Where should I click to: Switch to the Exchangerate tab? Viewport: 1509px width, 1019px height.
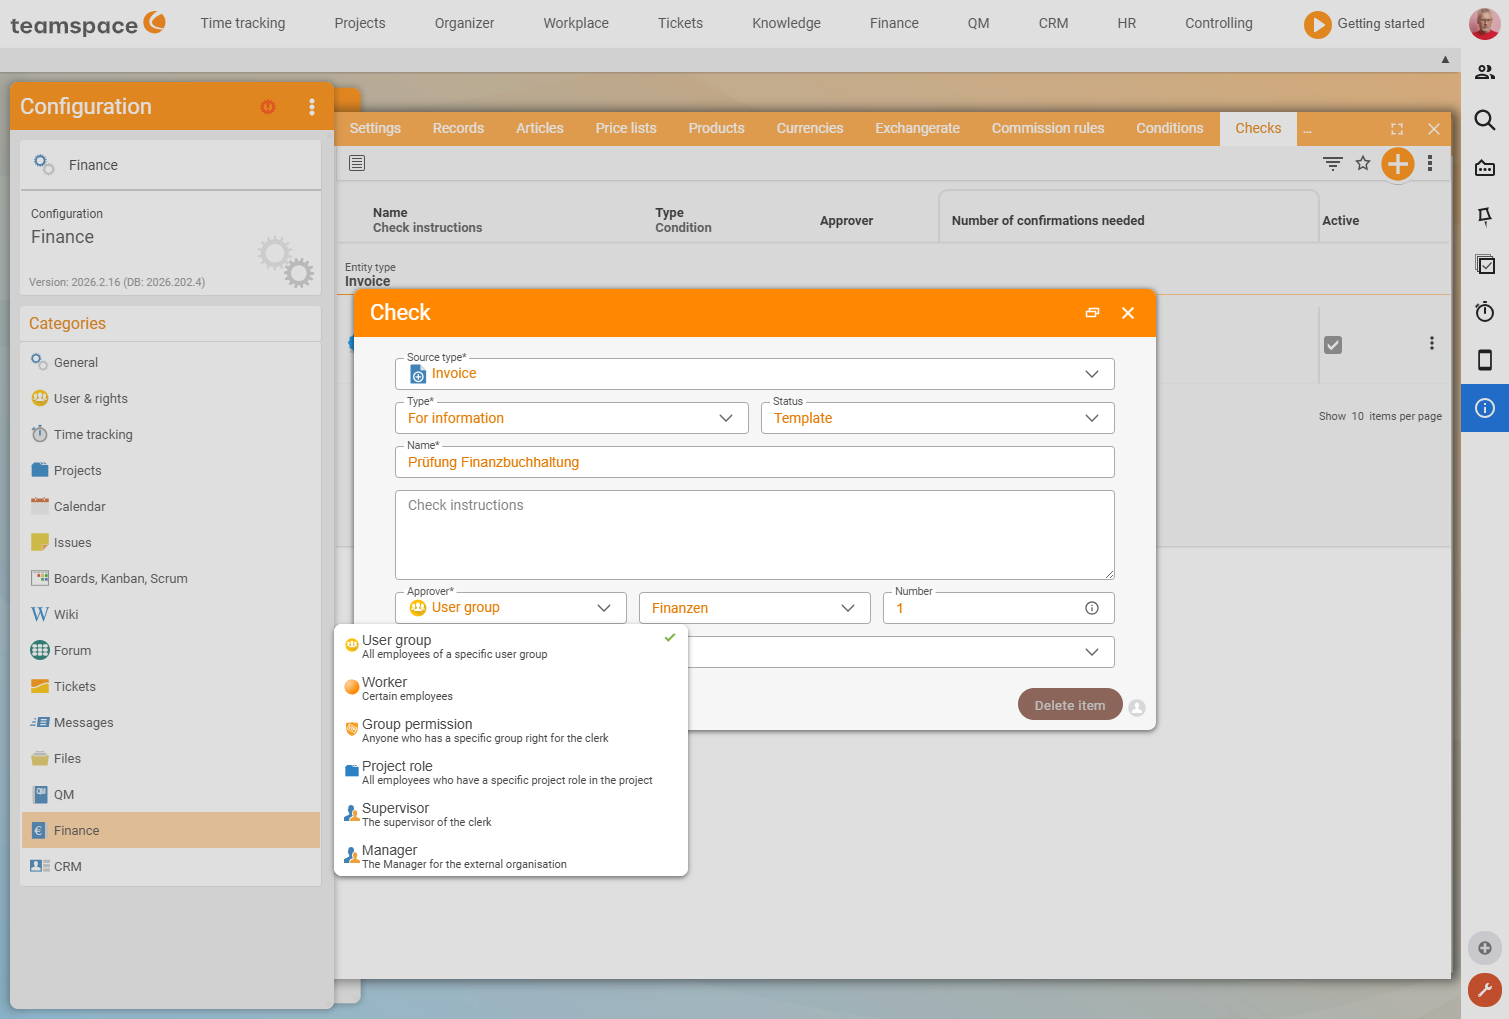pyautogui.click(x=917, y=128)
